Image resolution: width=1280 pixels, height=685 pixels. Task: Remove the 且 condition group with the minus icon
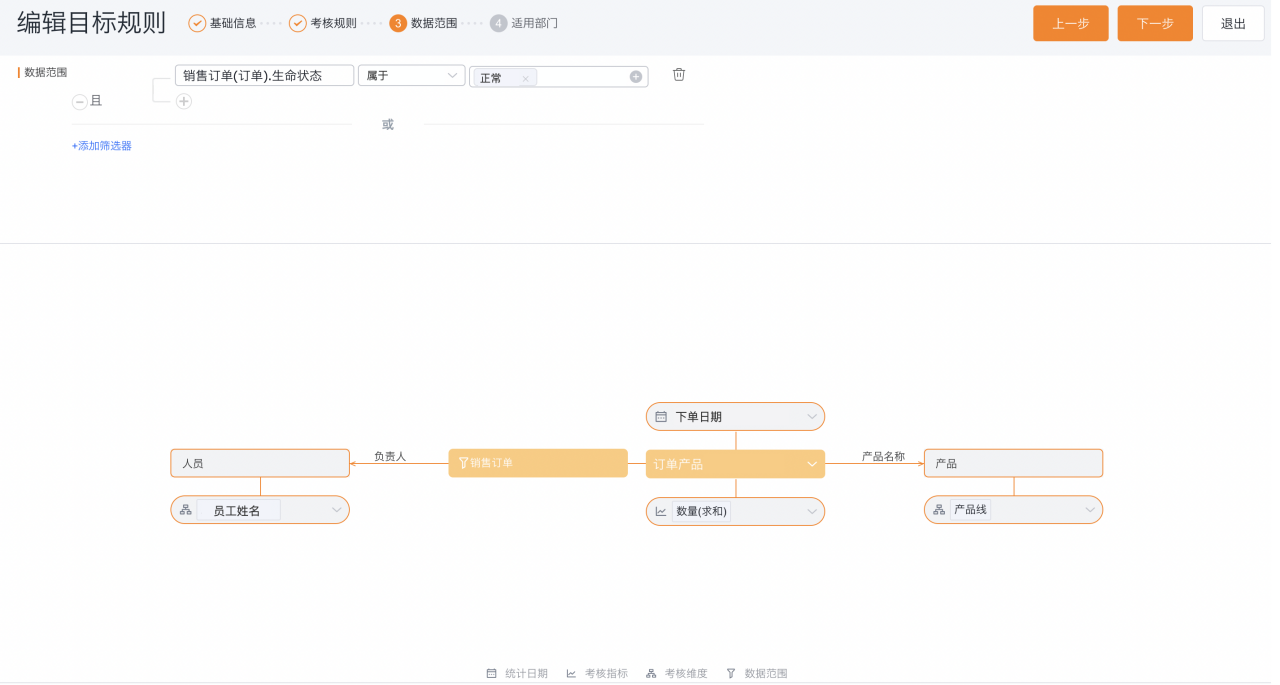pos(80,101)
